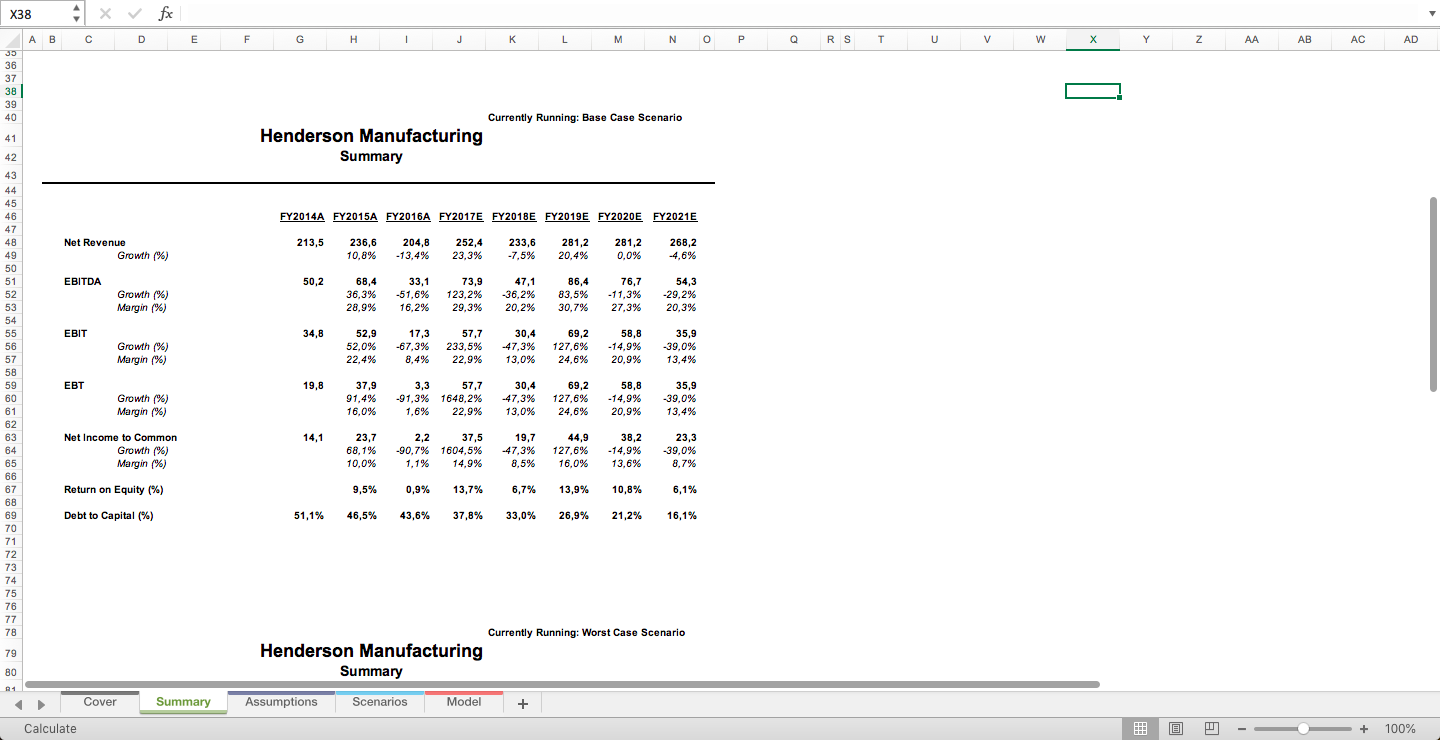The image size is (1440, 740).
Task: Select column P header
Action: click(x=740, y=39)
